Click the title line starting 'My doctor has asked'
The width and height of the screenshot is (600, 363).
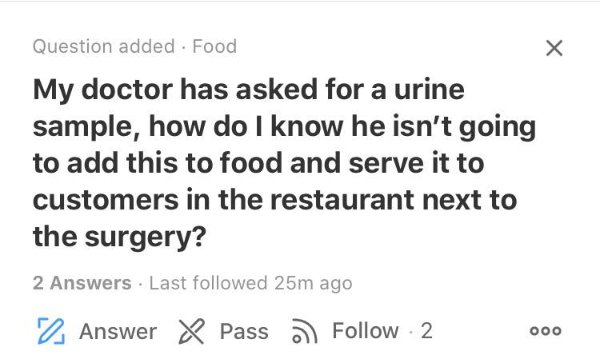(249, 90)
